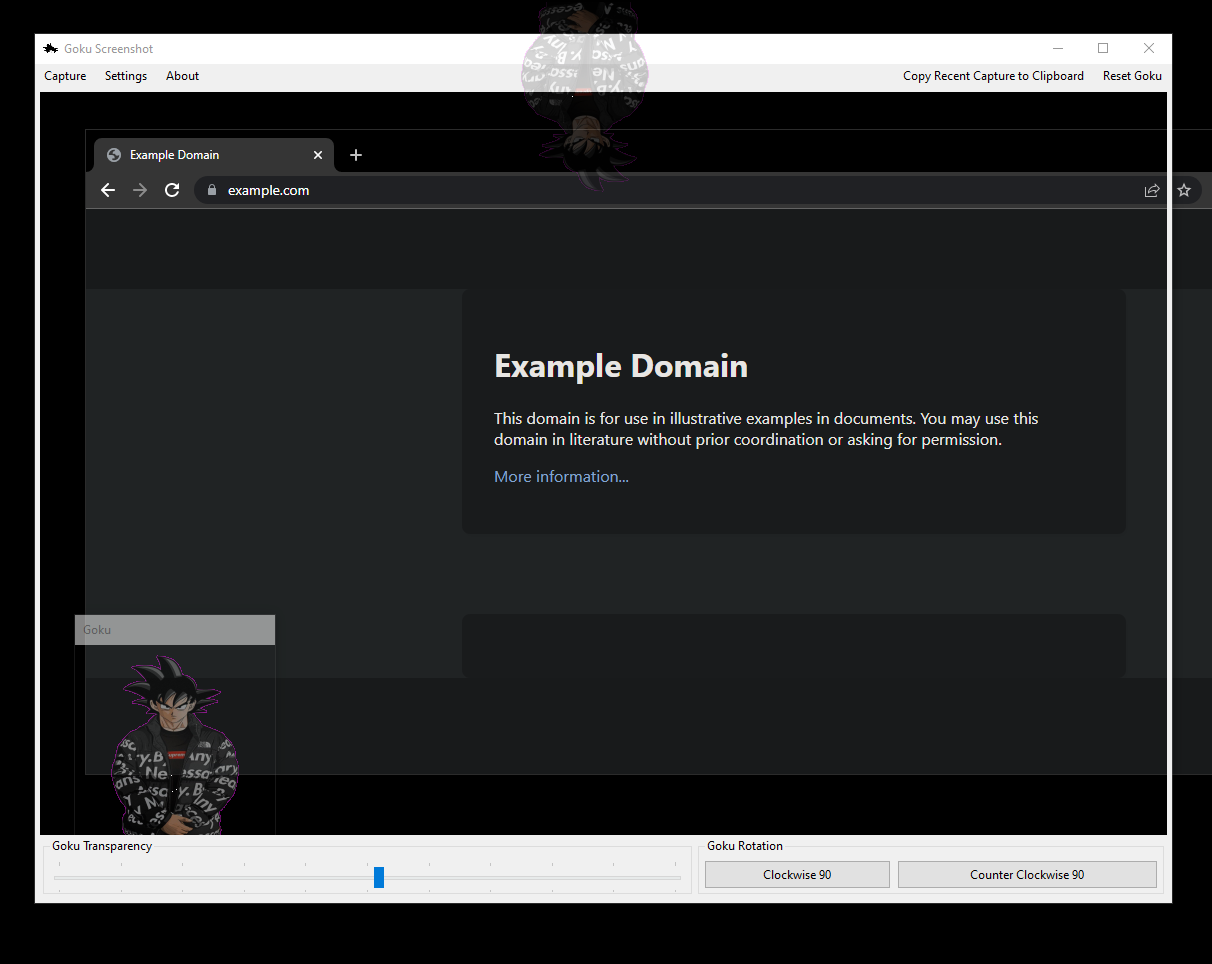1212x964 pixels.
Task: Bookmark the page with the star icon
Action: 1184,190
